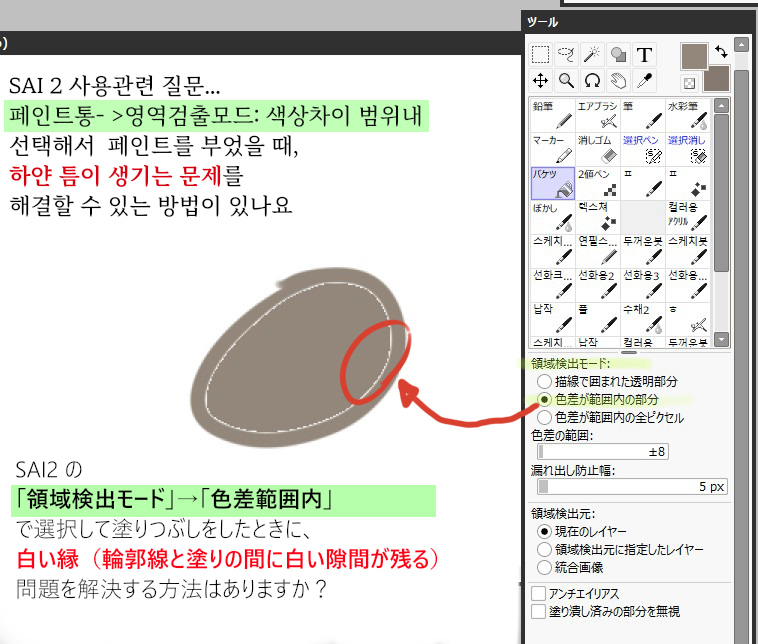This screenshot has width=758, height=644.
Task: Enable the アンチエイリアス checkbox
Action: point(539,593)
